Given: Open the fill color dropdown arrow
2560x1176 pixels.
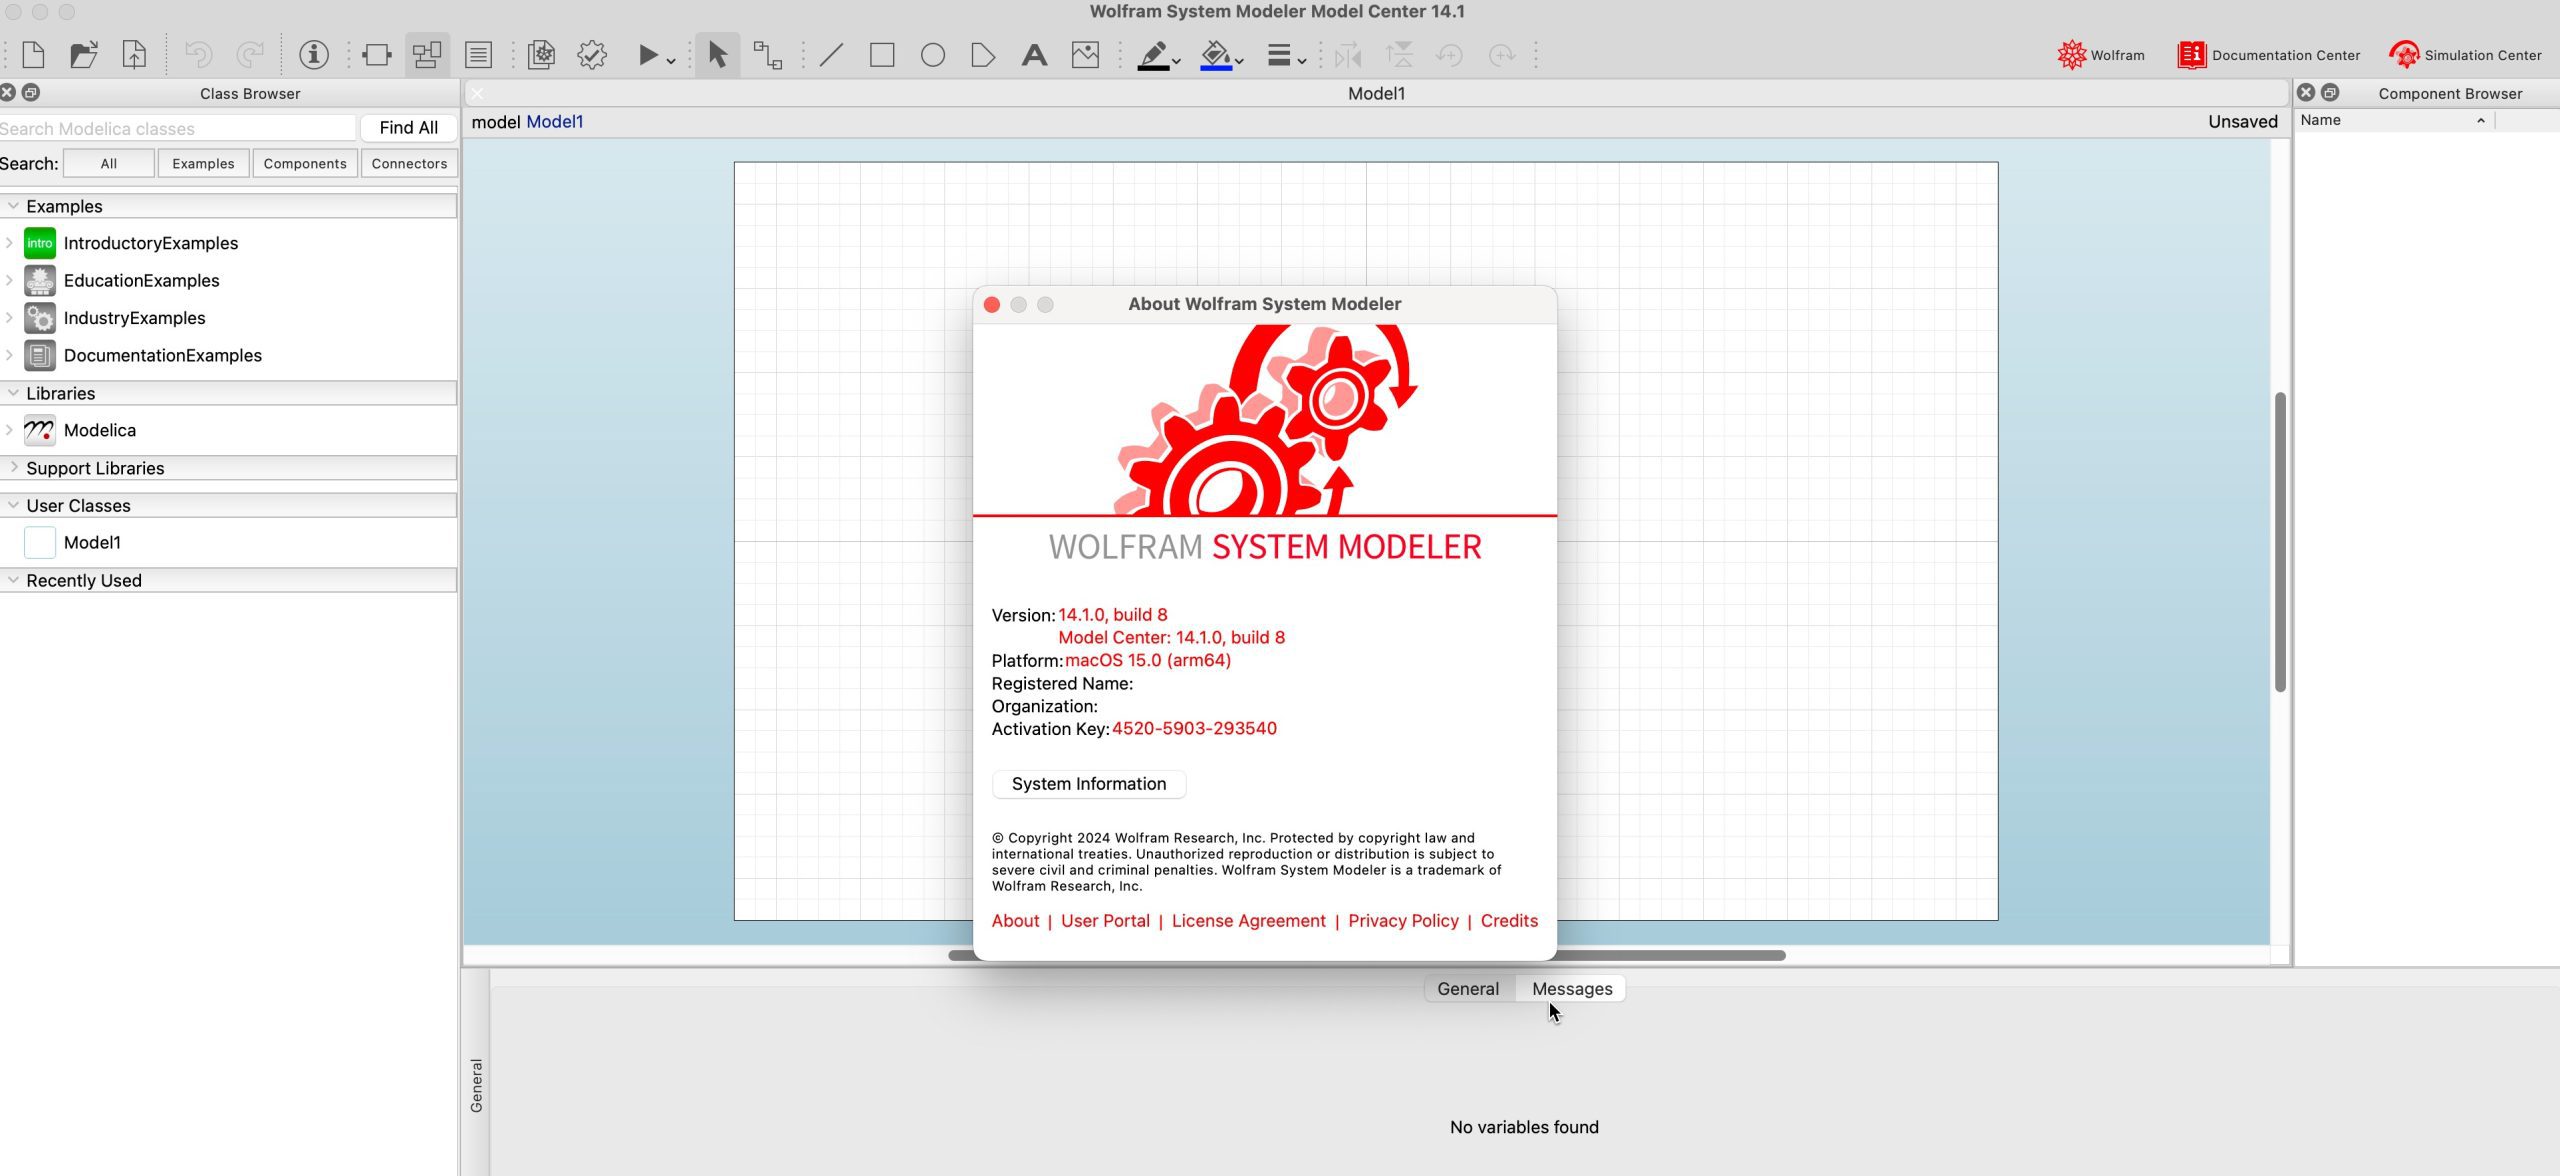Looking at the screenshot, I should point(1239,61).
